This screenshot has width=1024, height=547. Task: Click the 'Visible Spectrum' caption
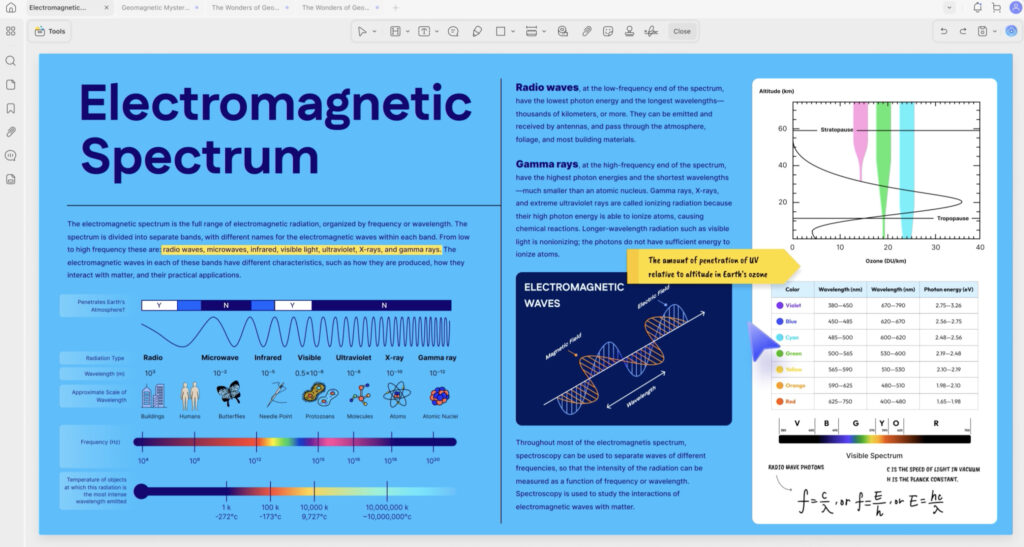874,456
